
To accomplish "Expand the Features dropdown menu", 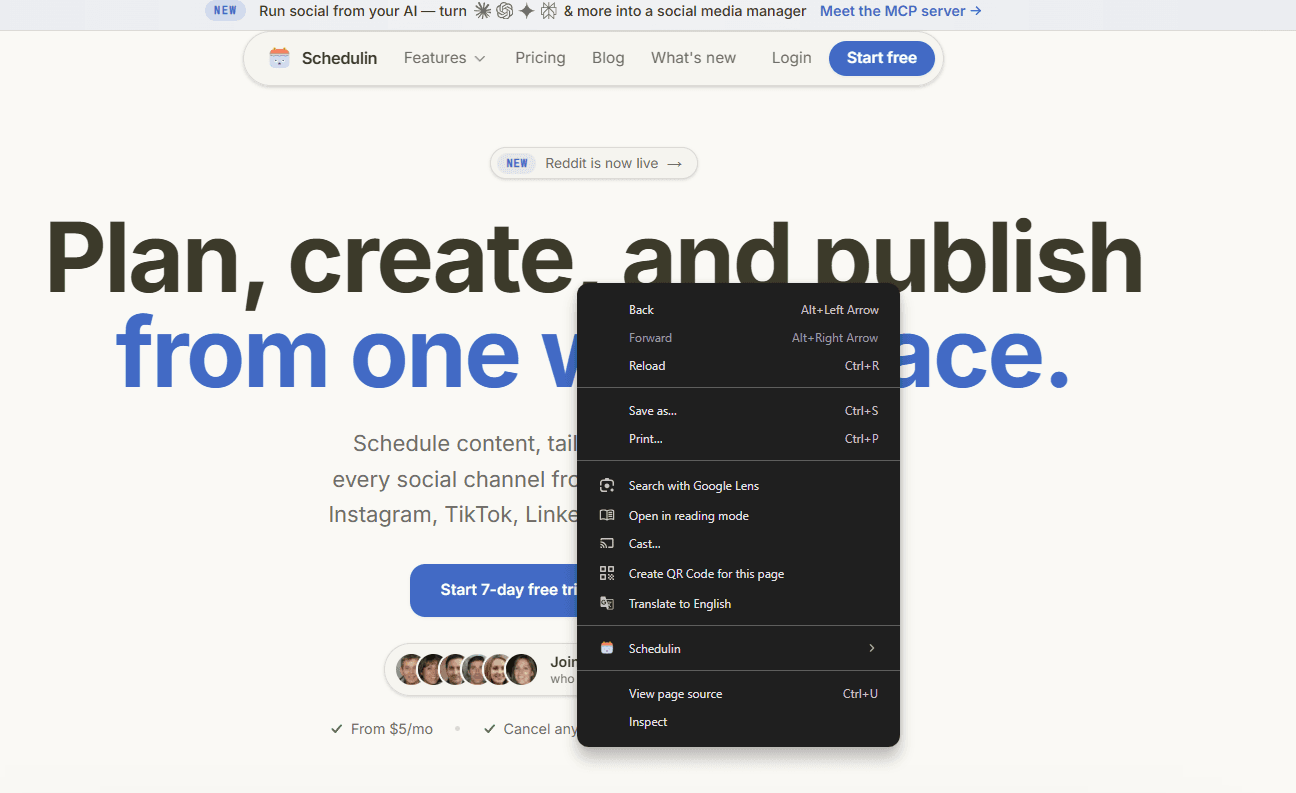I will pyautogui.click(x=445, y=58).
